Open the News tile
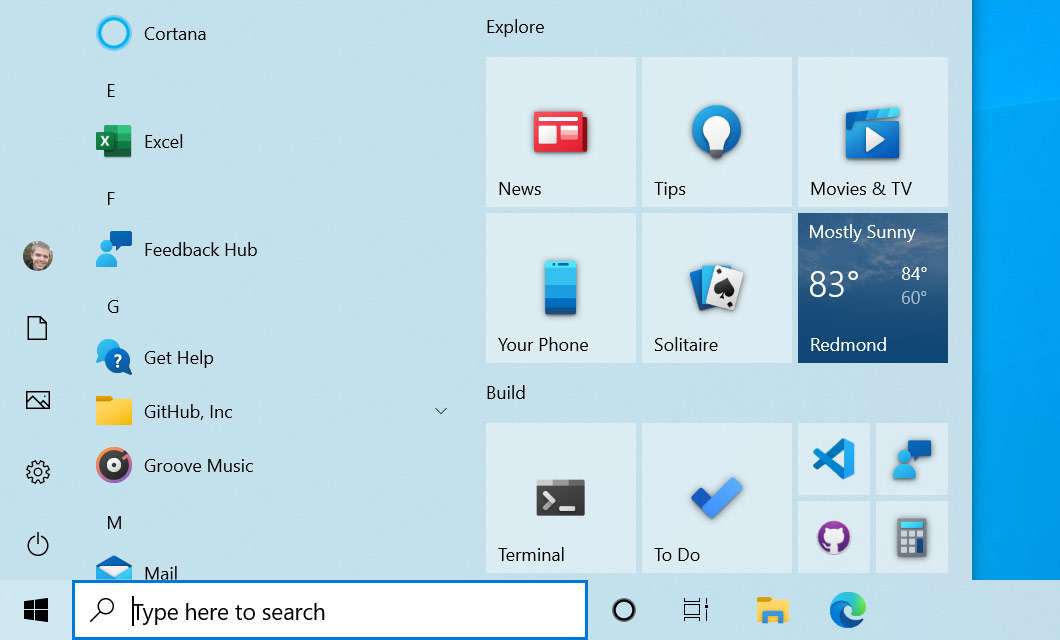Screen dimensions: 1060x640 coord(560,132)
